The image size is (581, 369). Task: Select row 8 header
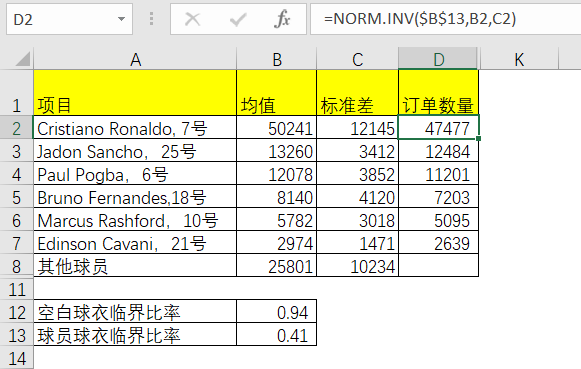(16, 265)
